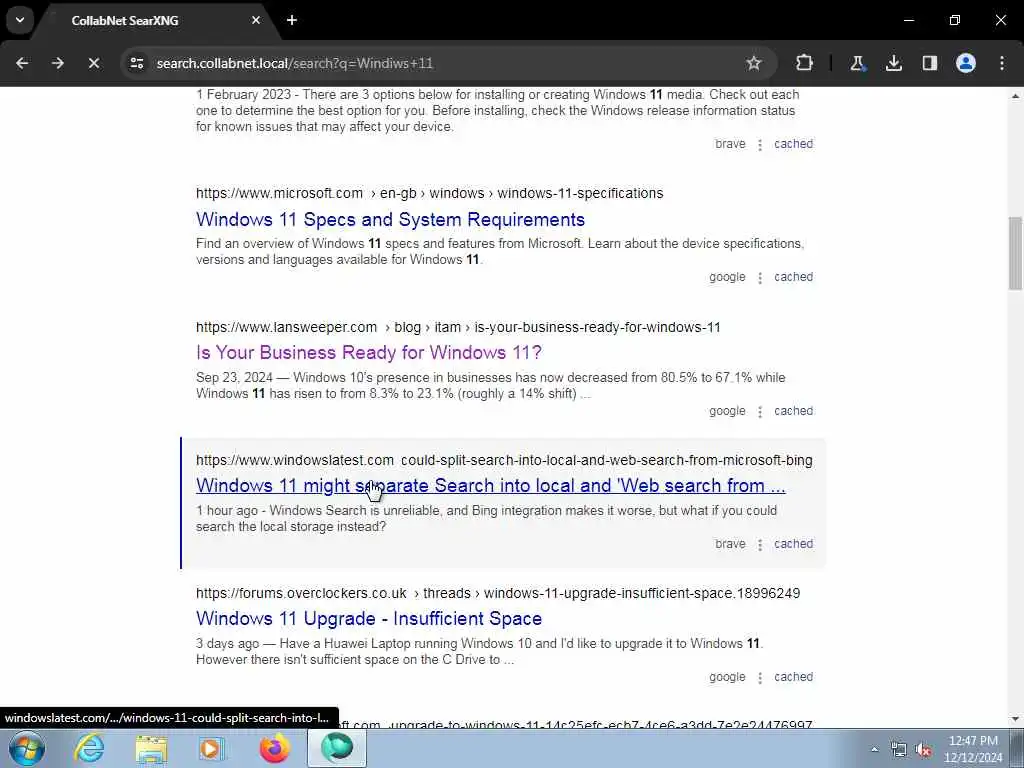Click the scrollbar up arrow
The image size is (1024, 768).
(x=1015, y=96)
